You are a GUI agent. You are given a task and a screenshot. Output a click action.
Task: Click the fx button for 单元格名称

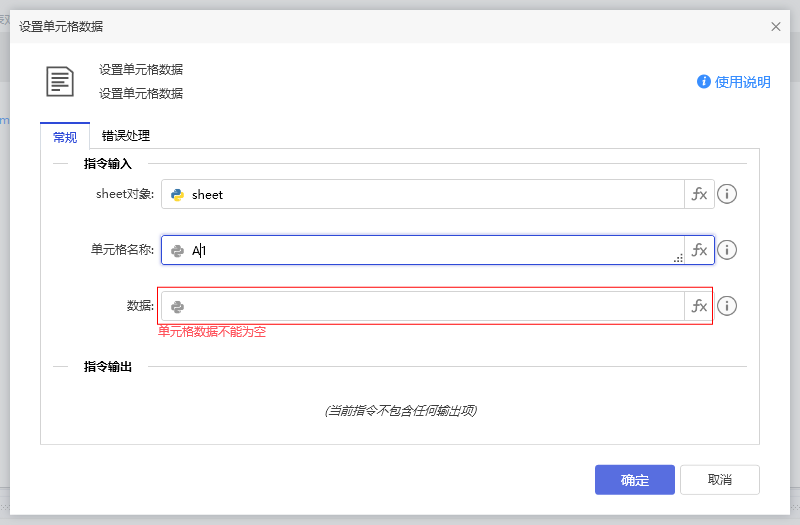pos(699,250)
